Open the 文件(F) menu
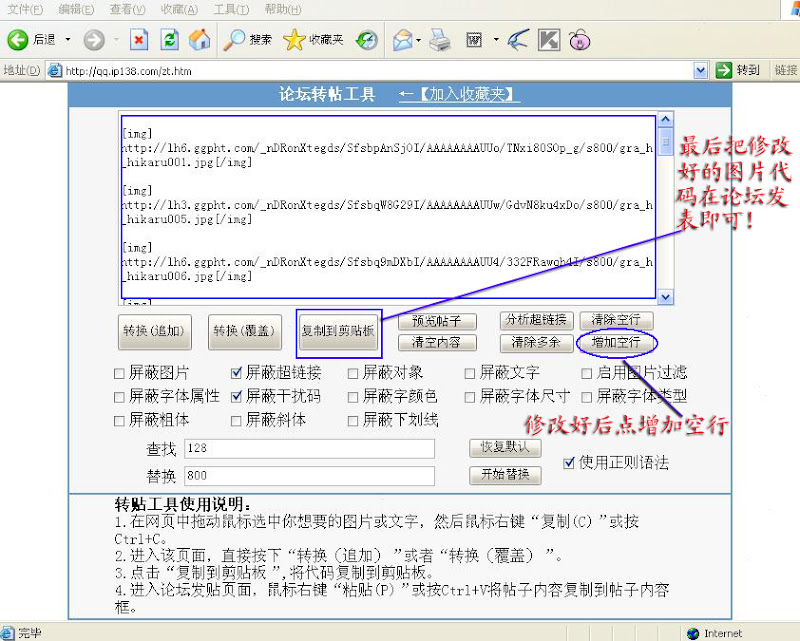The height and width of the screenshot is (641, 800). 26,9
